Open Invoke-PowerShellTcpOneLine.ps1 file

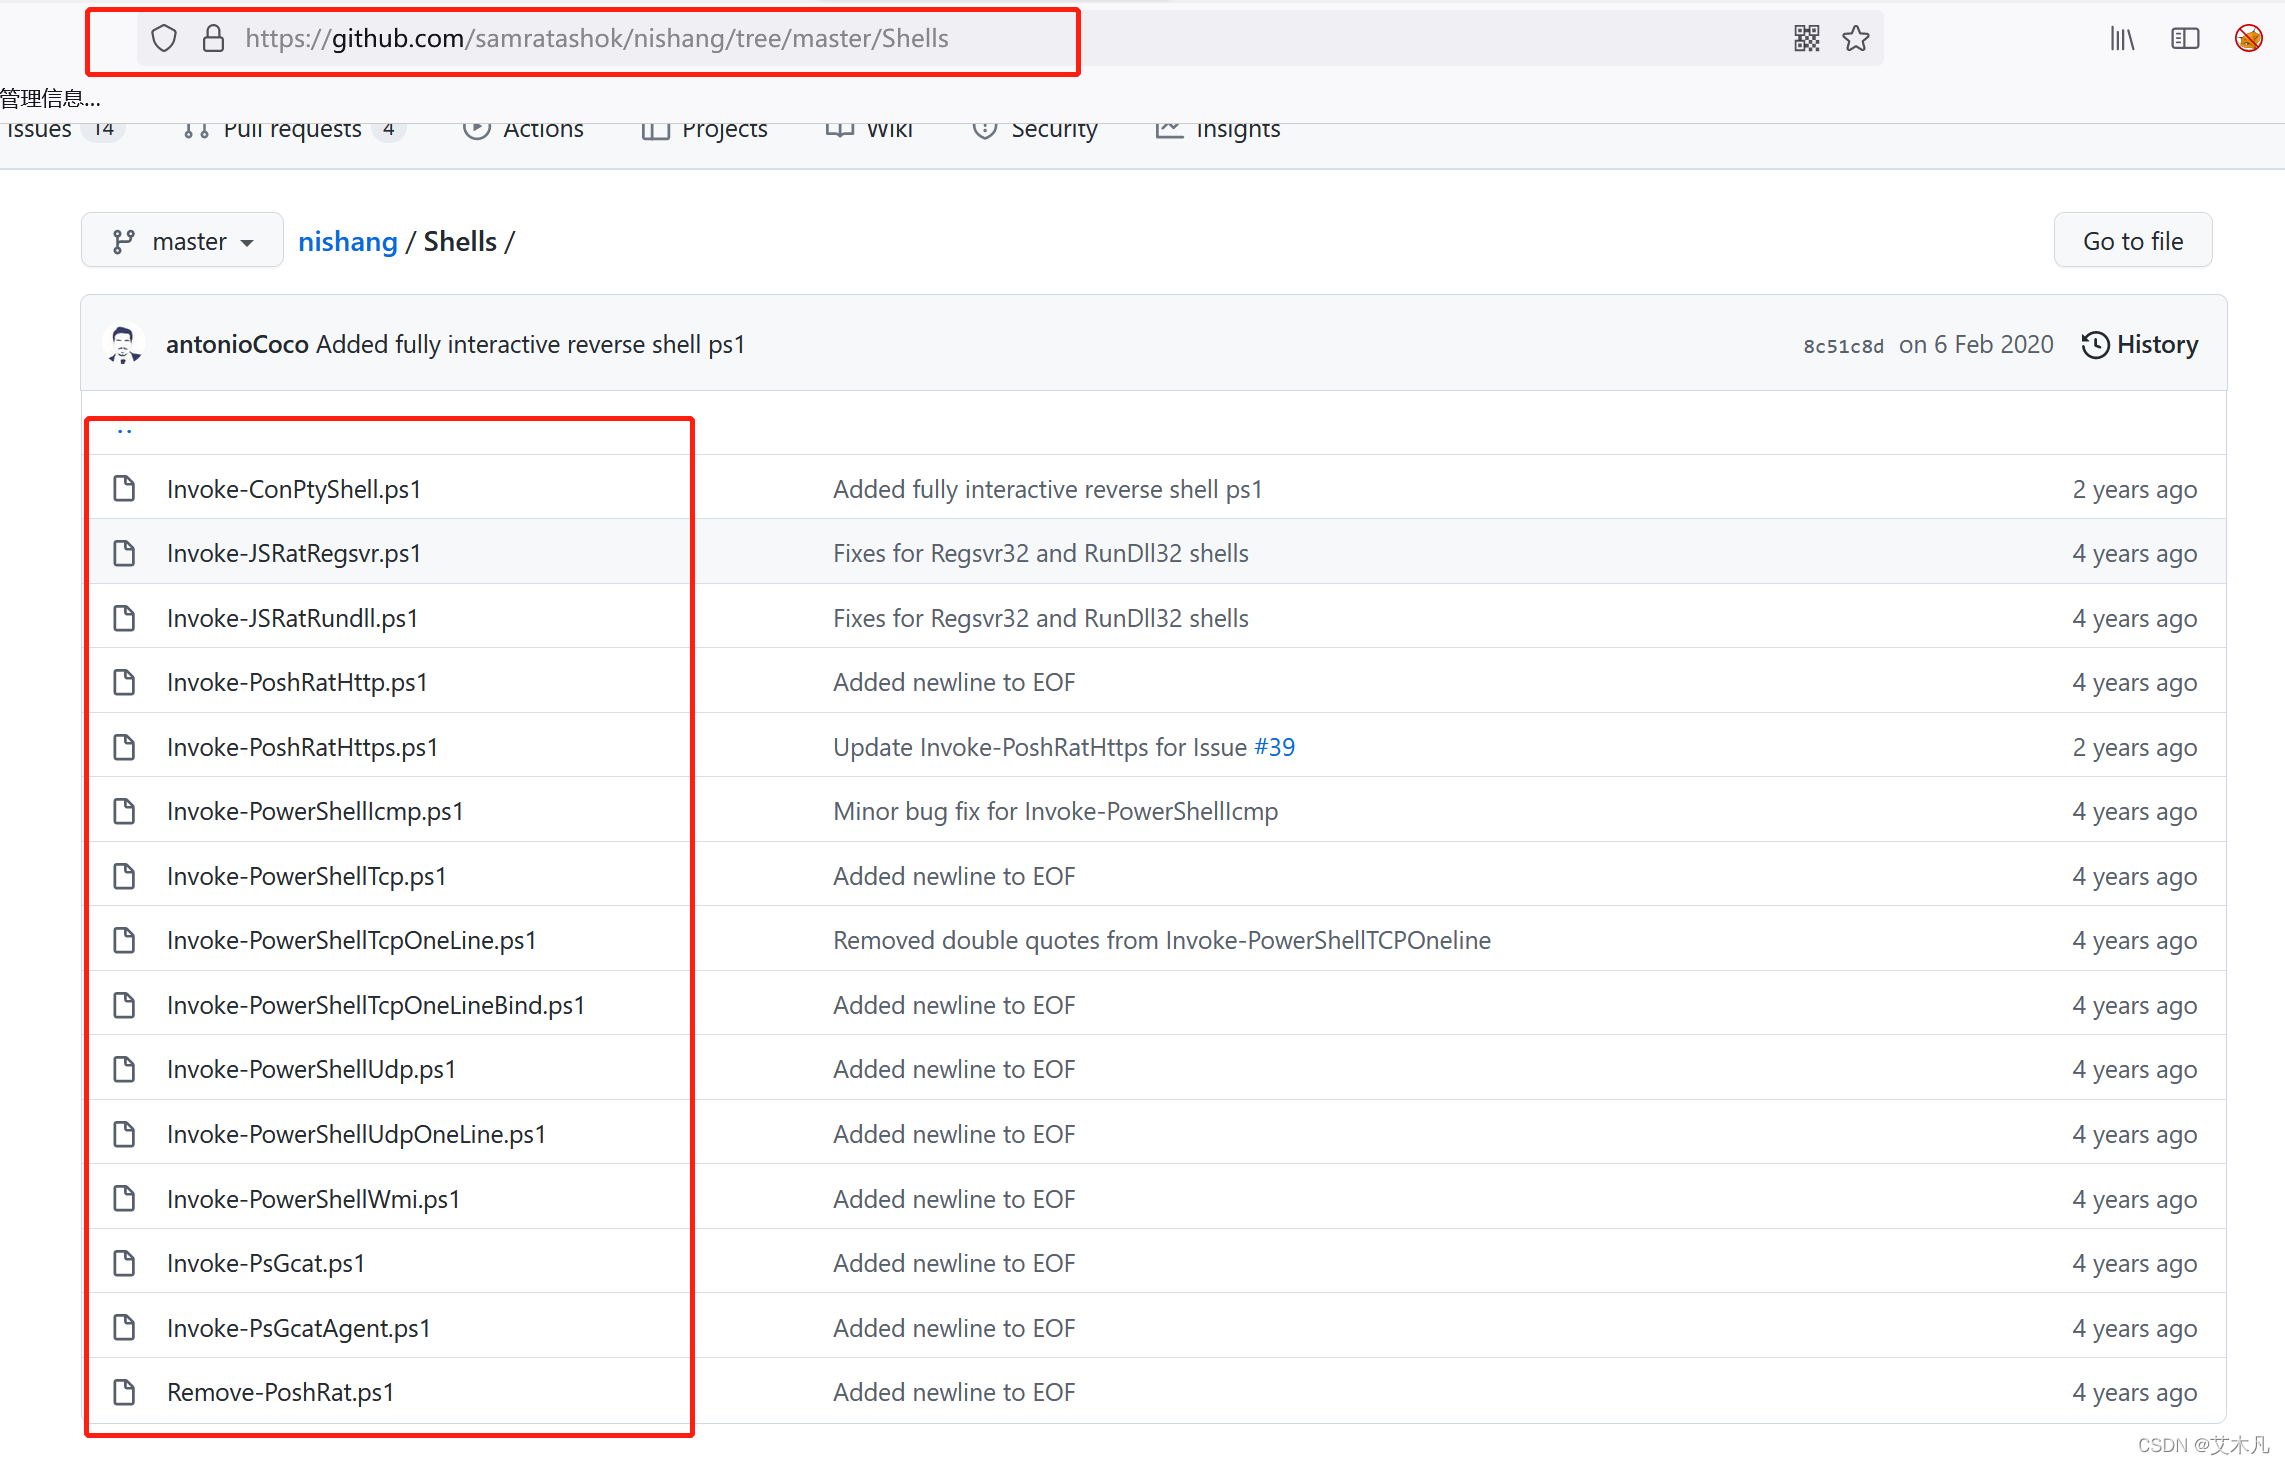[x=352, y=940]
